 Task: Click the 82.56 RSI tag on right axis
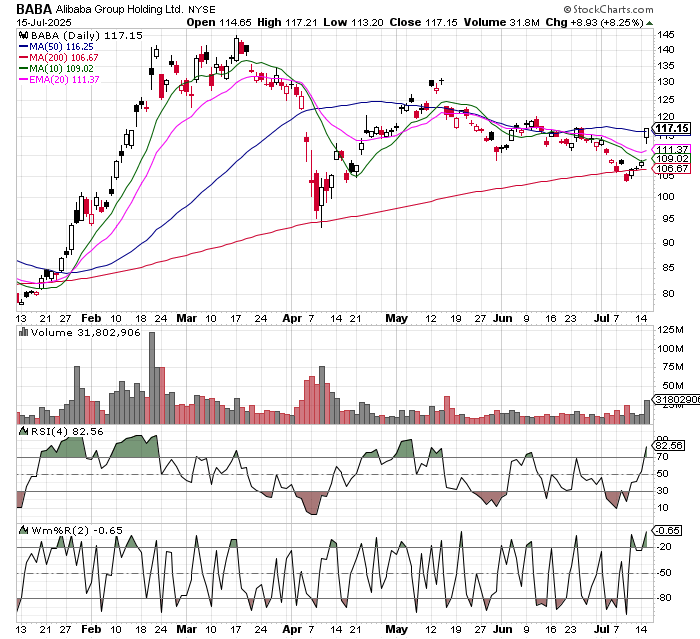(668, 446)
